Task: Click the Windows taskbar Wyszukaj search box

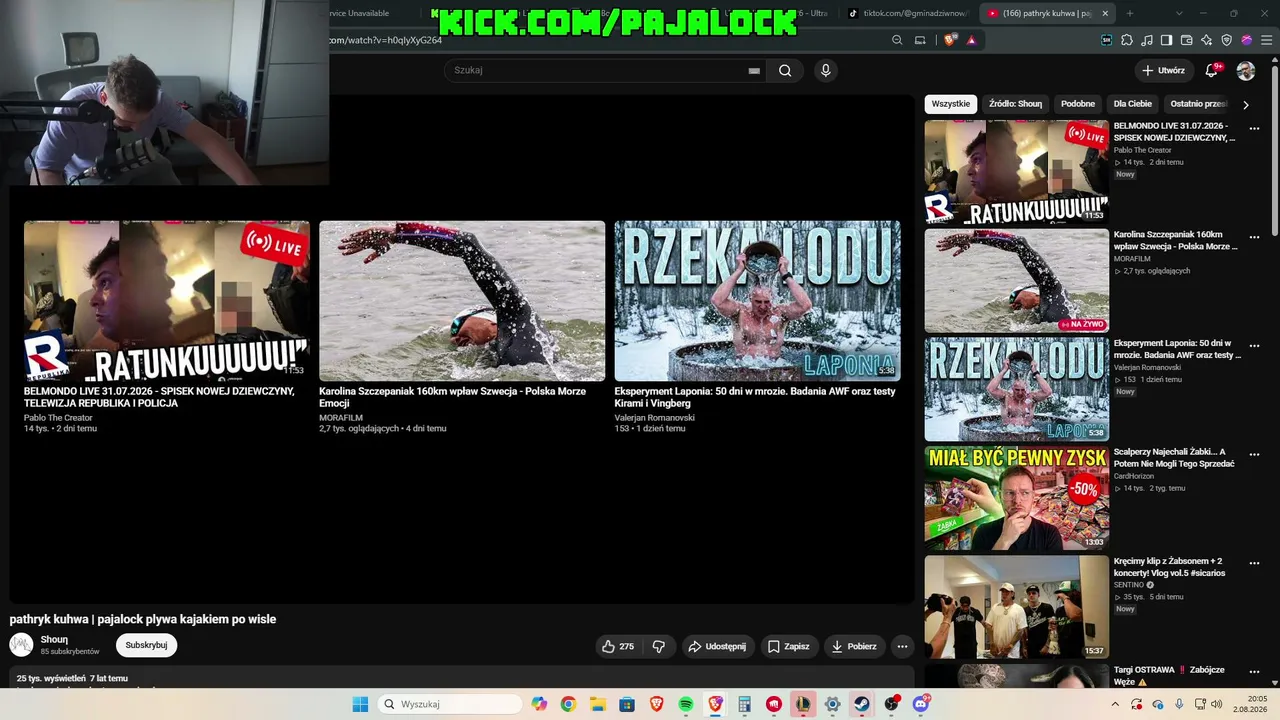Action: pos(450,704)
